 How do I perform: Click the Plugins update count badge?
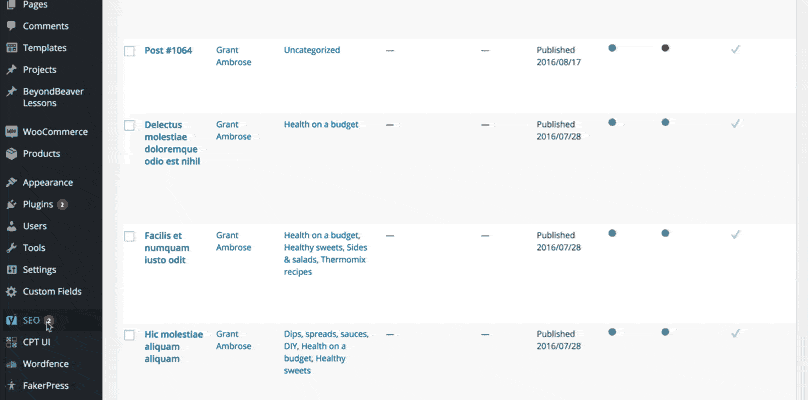pos(62,205)
